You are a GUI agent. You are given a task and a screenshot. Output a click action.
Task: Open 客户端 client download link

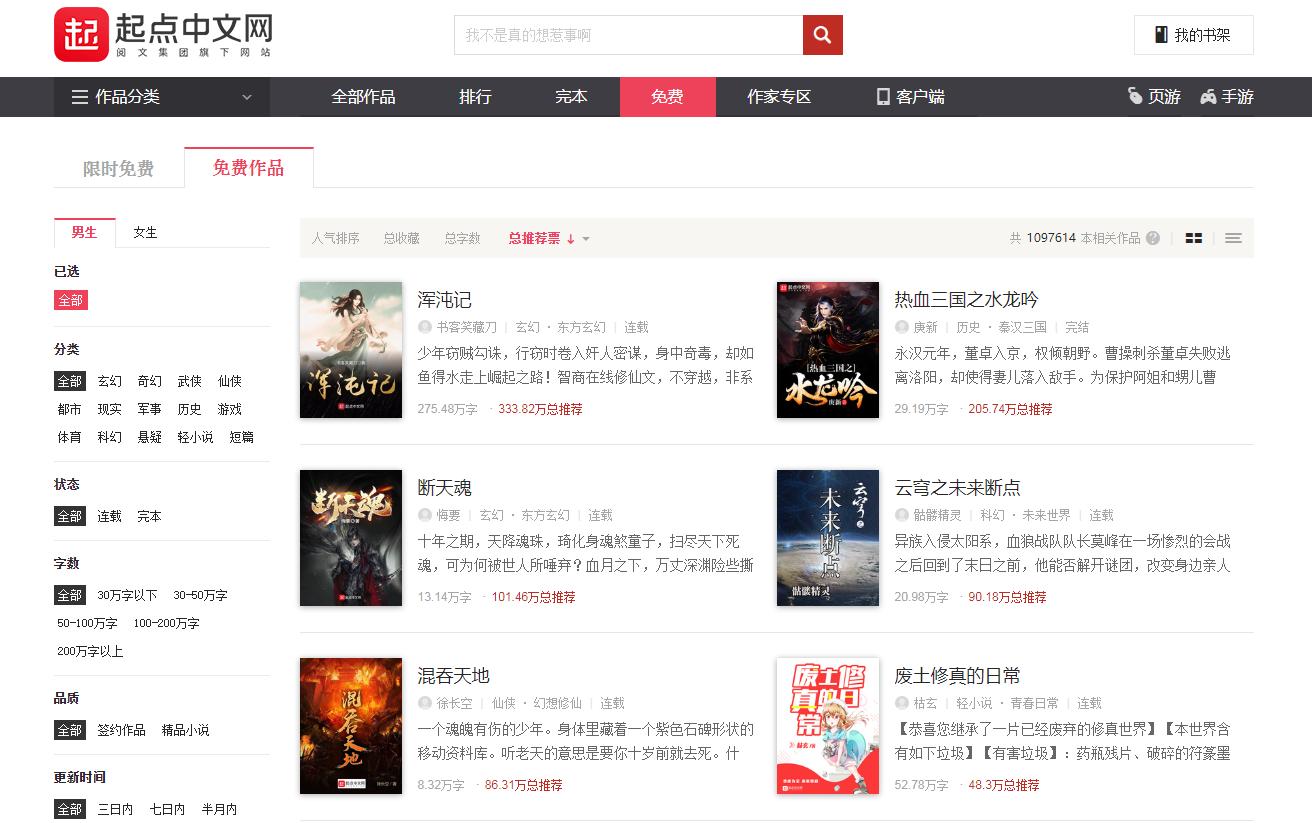pos(910,97)
